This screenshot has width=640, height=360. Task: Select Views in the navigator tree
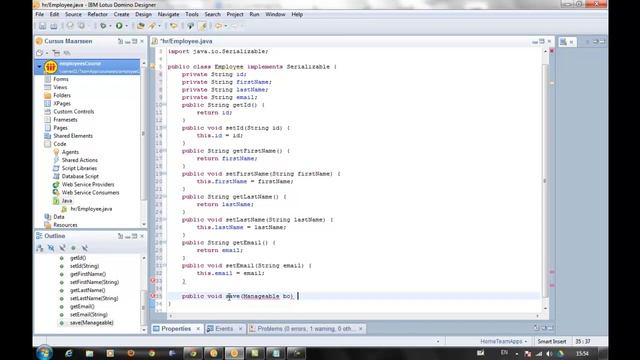point(60,87)
